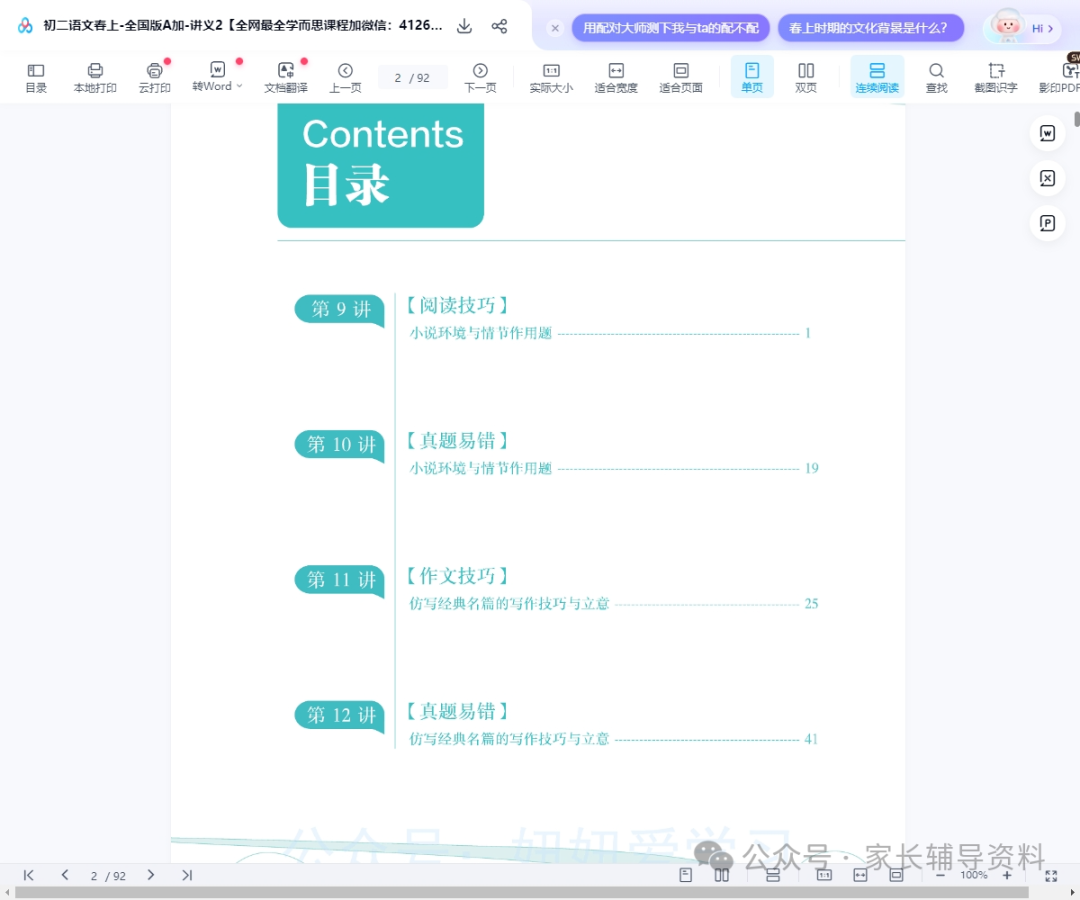Zoom in with the plus button
The height and width of the screenshot is (900, 1080).
coord(1006,875)
